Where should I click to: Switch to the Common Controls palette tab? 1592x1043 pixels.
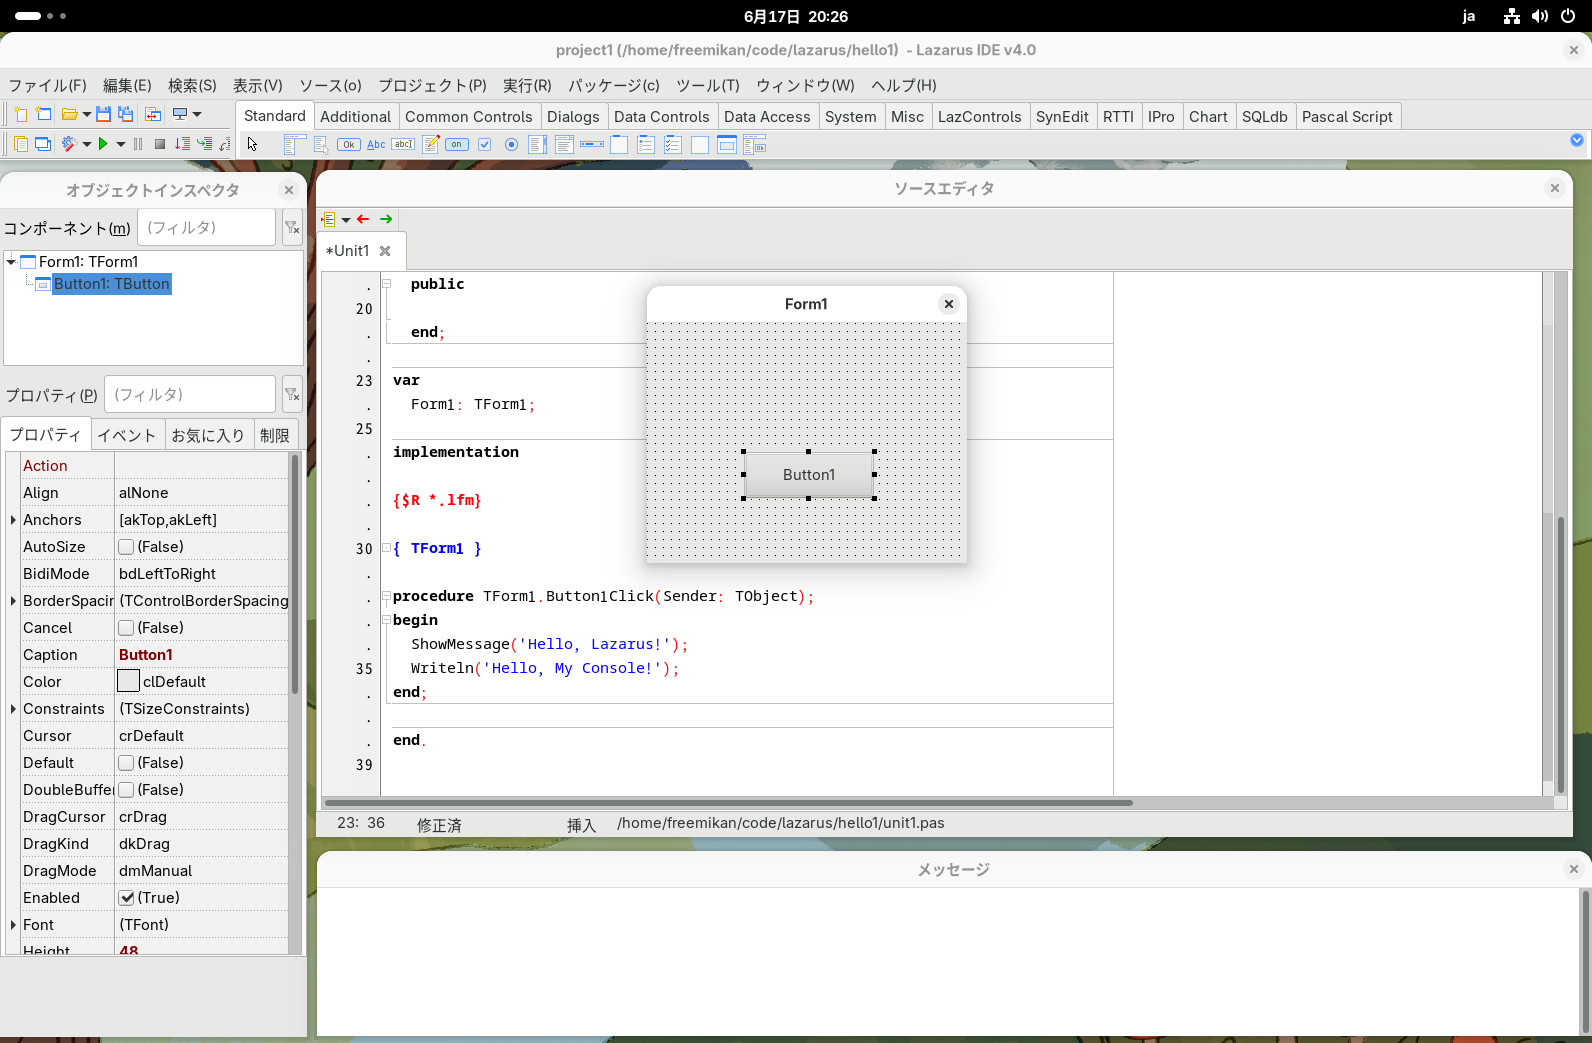coord(468,116)
